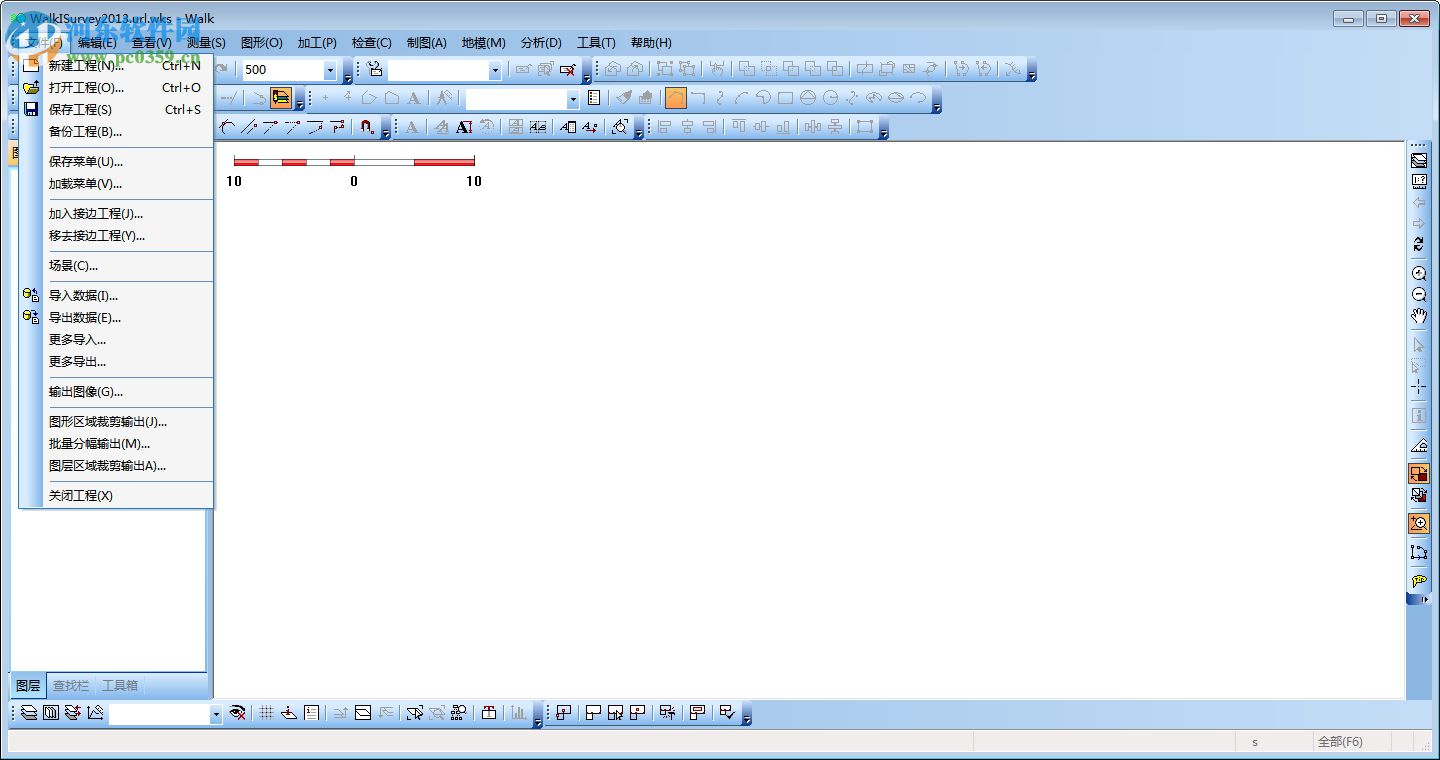Screen dimensions: 1440x760
Task: Click the open project folder icon
Action: coord(31,88)
